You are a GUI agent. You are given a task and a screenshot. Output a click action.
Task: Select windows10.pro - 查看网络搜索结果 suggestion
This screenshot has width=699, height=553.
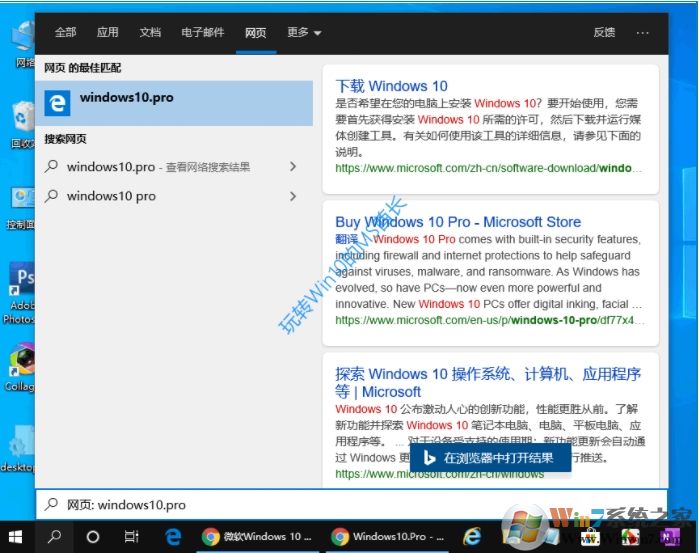(x=174, y=166)
